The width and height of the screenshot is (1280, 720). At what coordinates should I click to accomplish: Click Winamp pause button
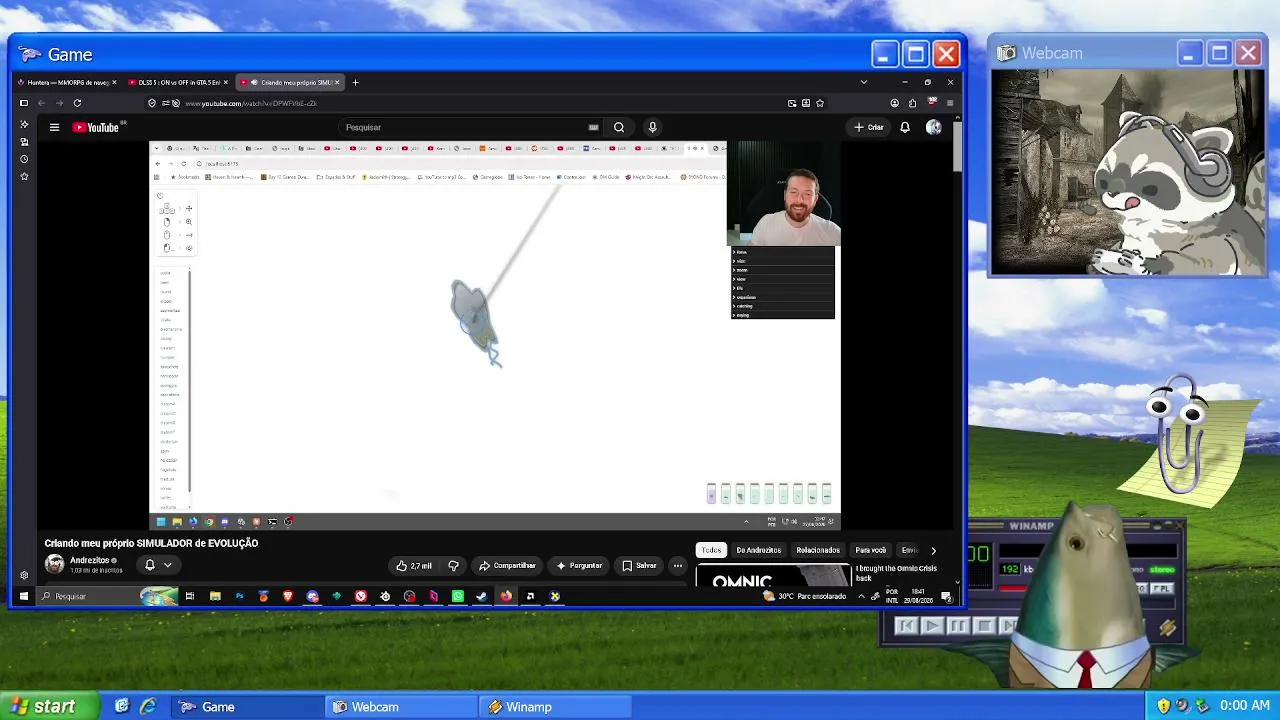tap(957, 626)
